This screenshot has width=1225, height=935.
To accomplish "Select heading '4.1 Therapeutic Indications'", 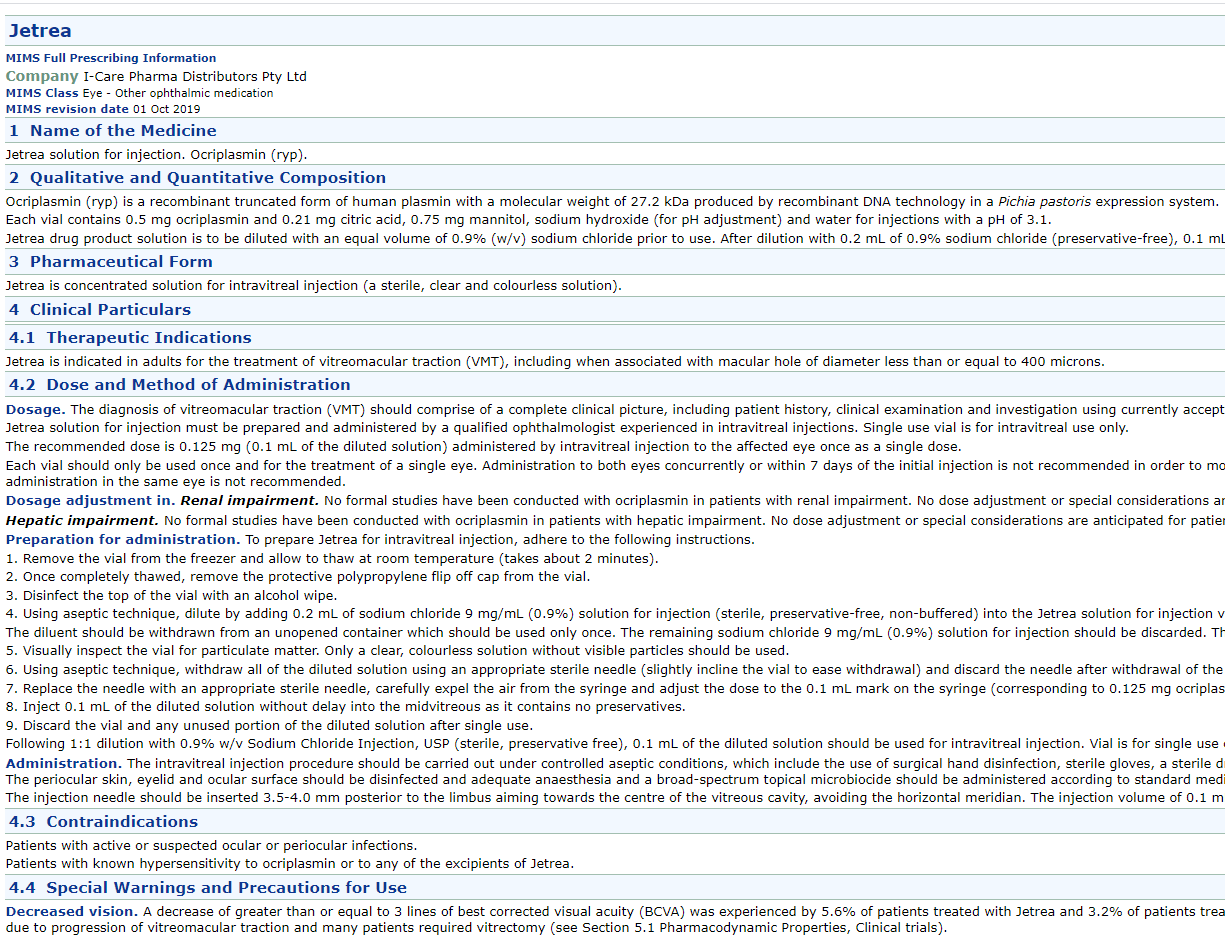I will pos(130,338).
